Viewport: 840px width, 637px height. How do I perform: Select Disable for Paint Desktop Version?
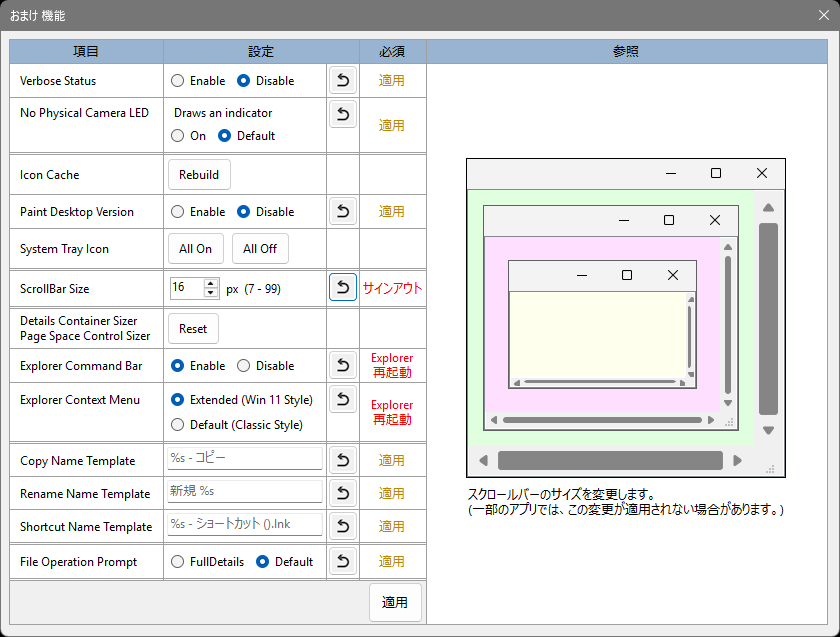click(x=243, y=212)
